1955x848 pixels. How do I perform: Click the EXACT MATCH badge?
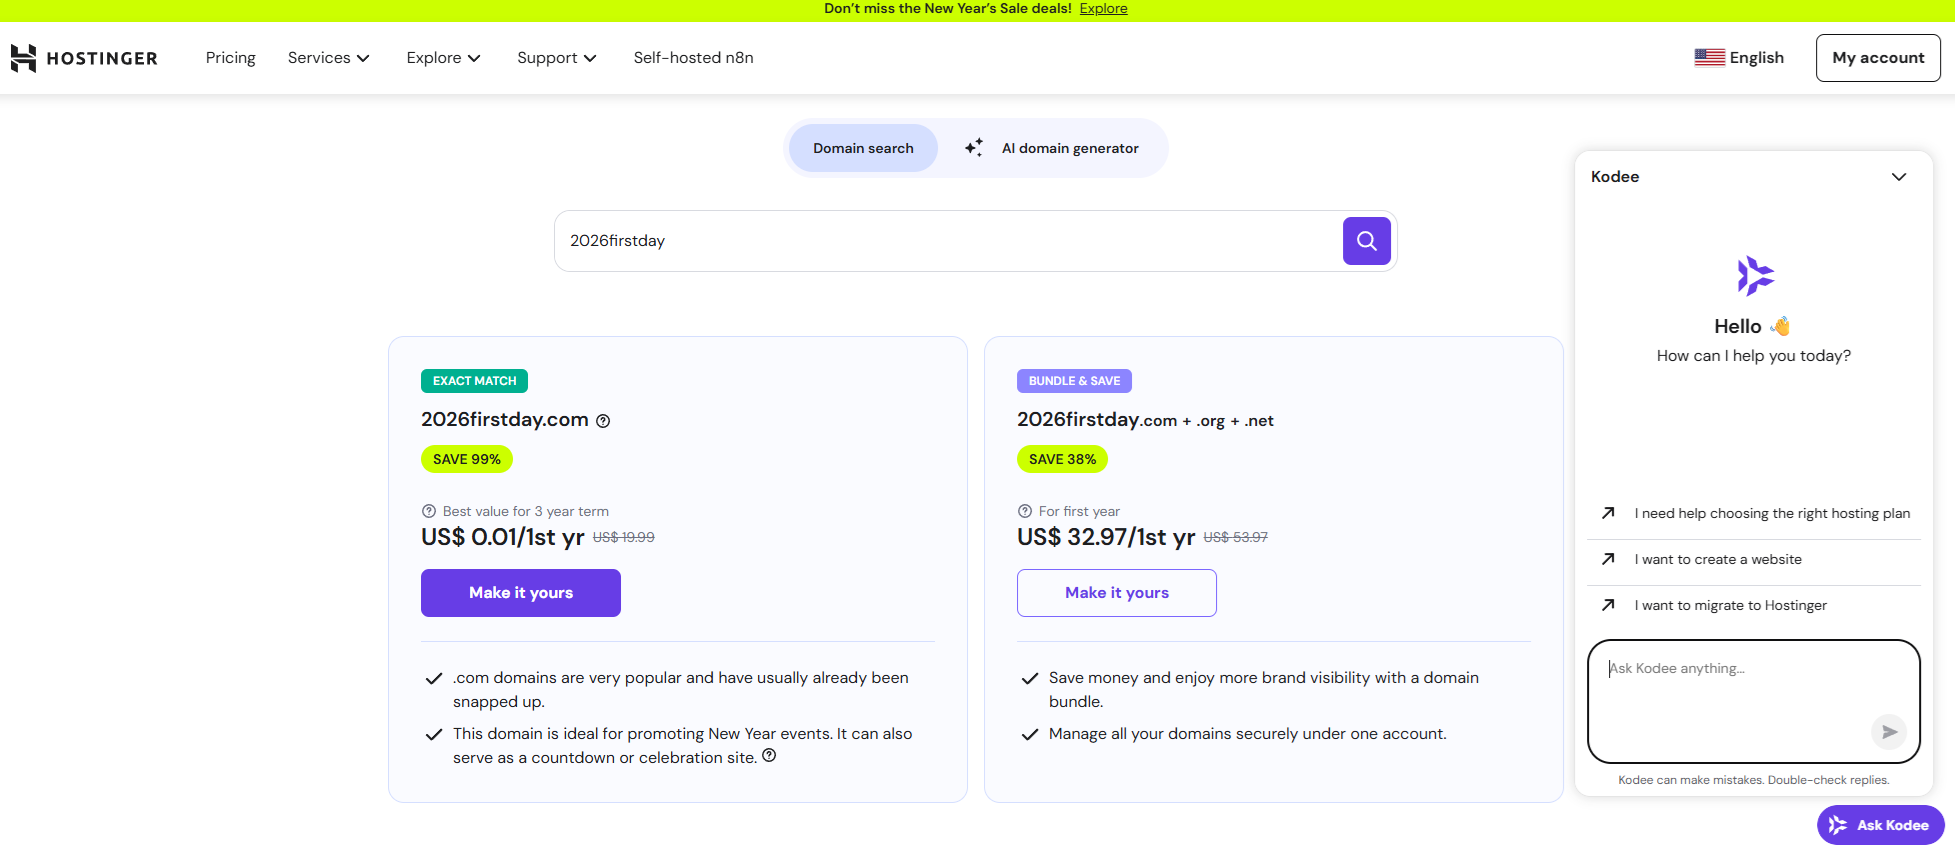point(474,381)
